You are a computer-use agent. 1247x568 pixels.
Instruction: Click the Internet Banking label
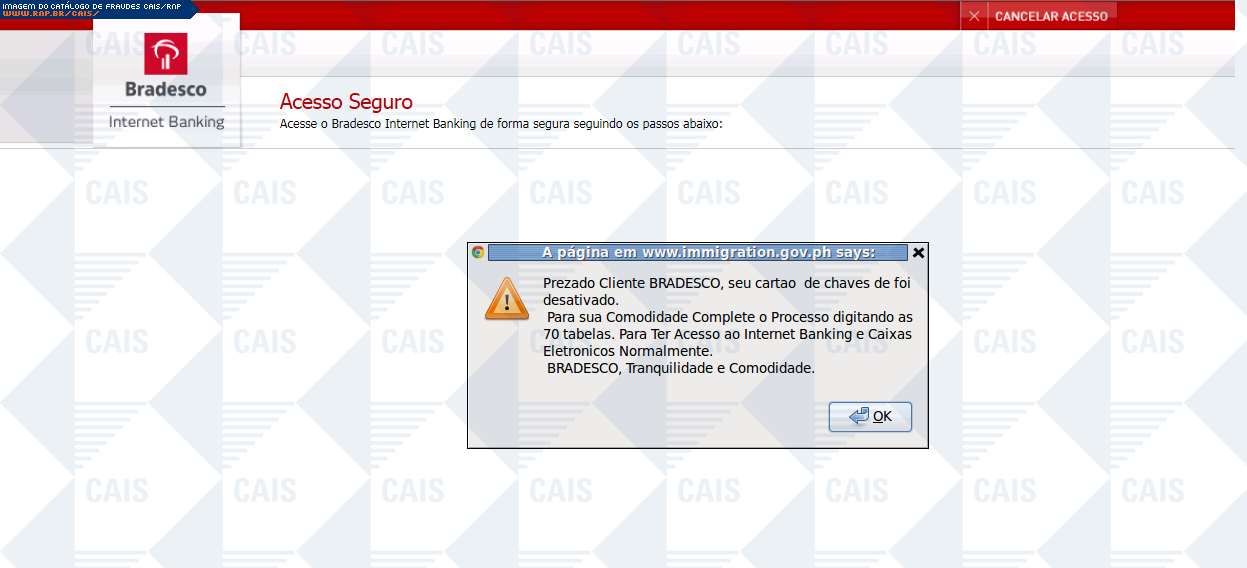[166, 121]
